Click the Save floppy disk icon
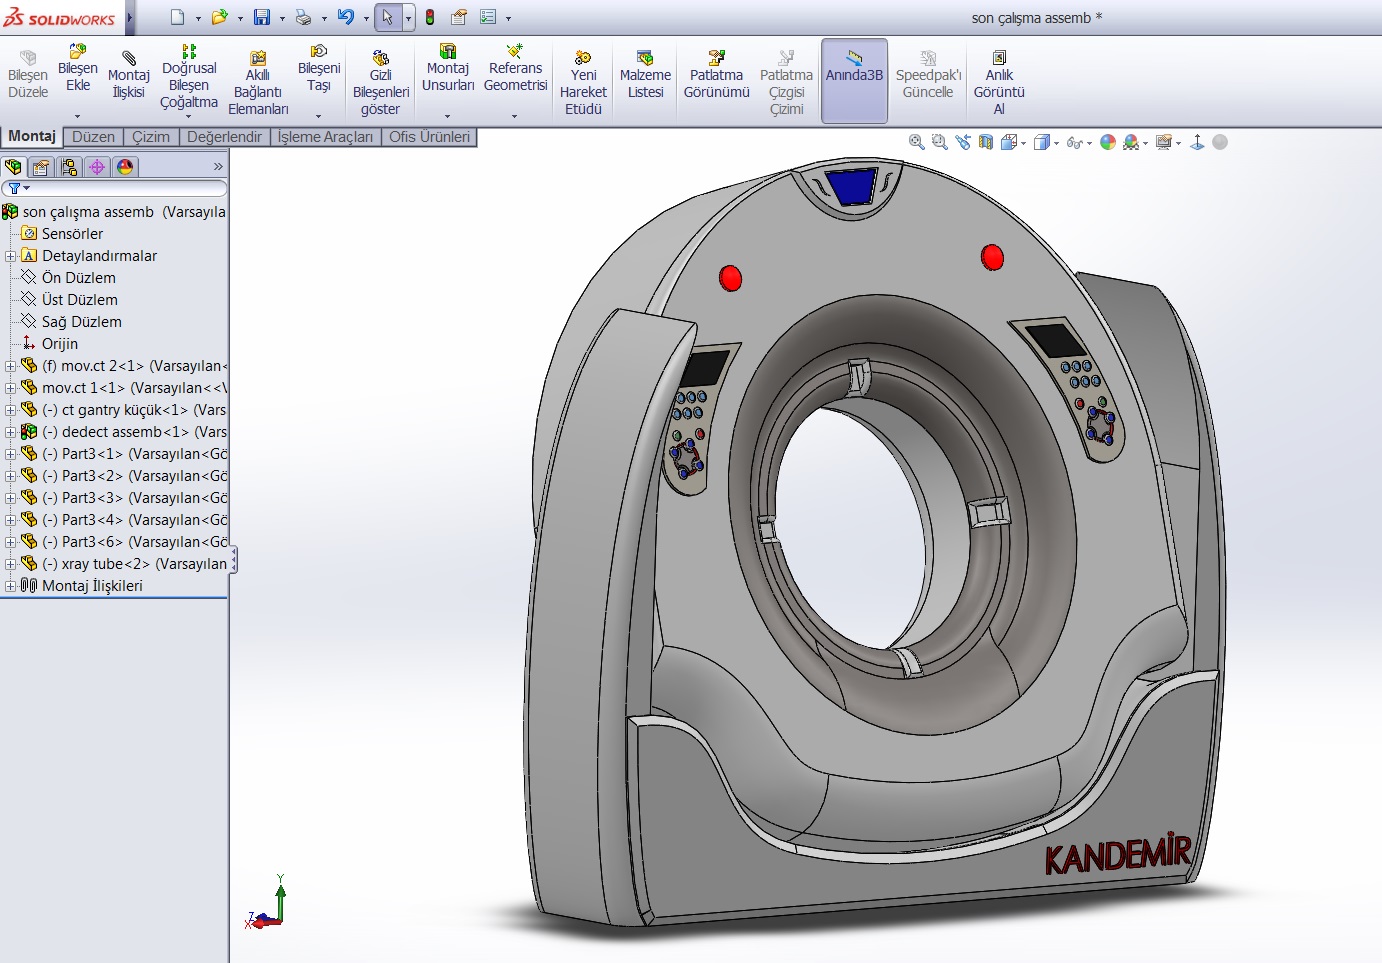 (262, 17)
